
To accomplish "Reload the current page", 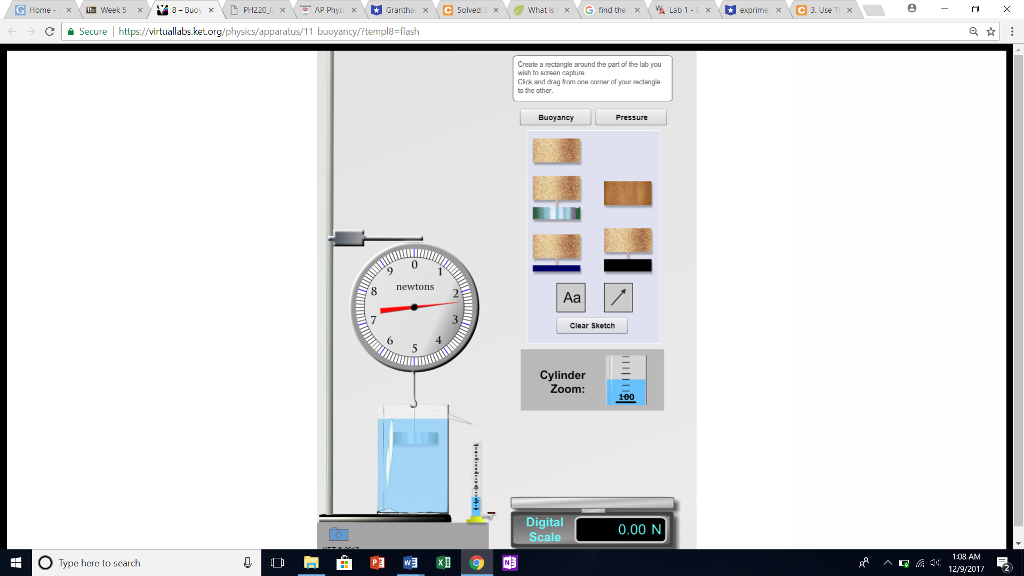I will pyautogui.click(x=49, y=31).
